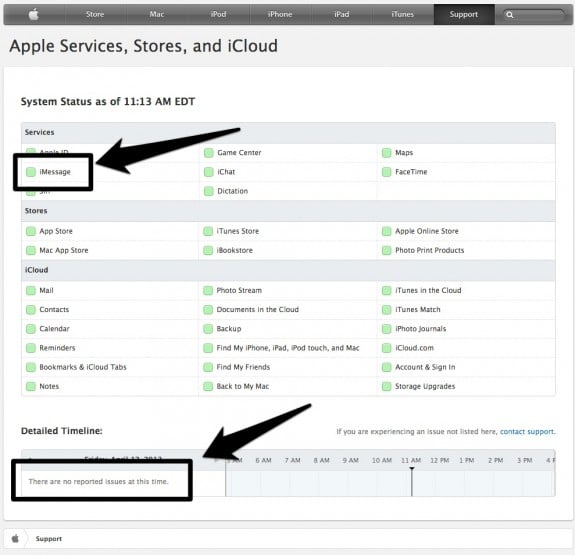Click the Storage Upgrades status icon
575x555 pixels.
(x=387, y=386)
